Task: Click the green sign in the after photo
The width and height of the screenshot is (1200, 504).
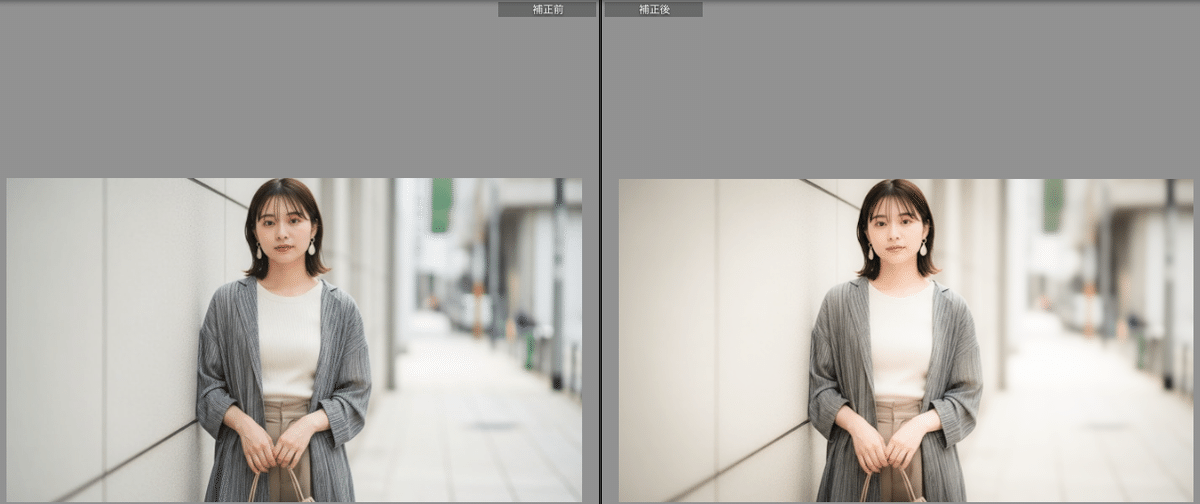Action: pos(1053,205)
